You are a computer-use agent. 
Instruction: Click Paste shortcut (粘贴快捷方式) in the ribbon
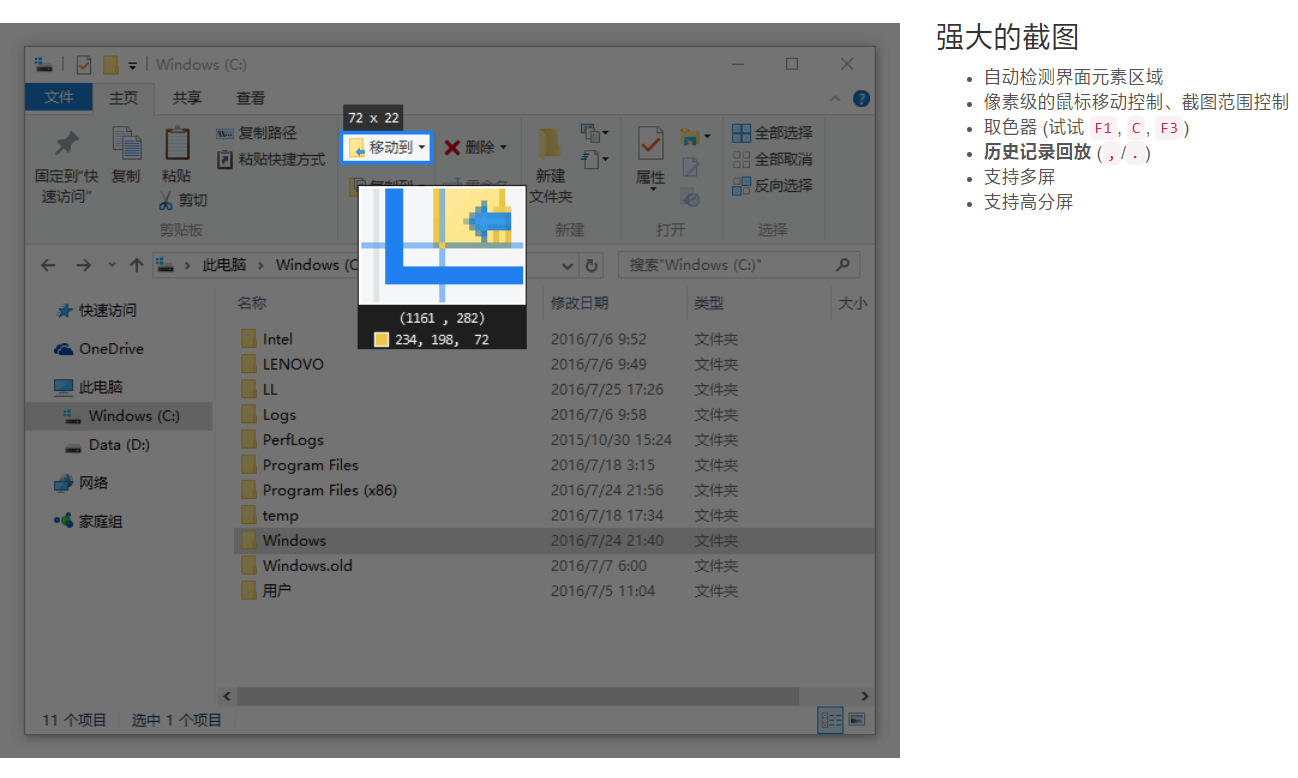click(x=271, y=159)
